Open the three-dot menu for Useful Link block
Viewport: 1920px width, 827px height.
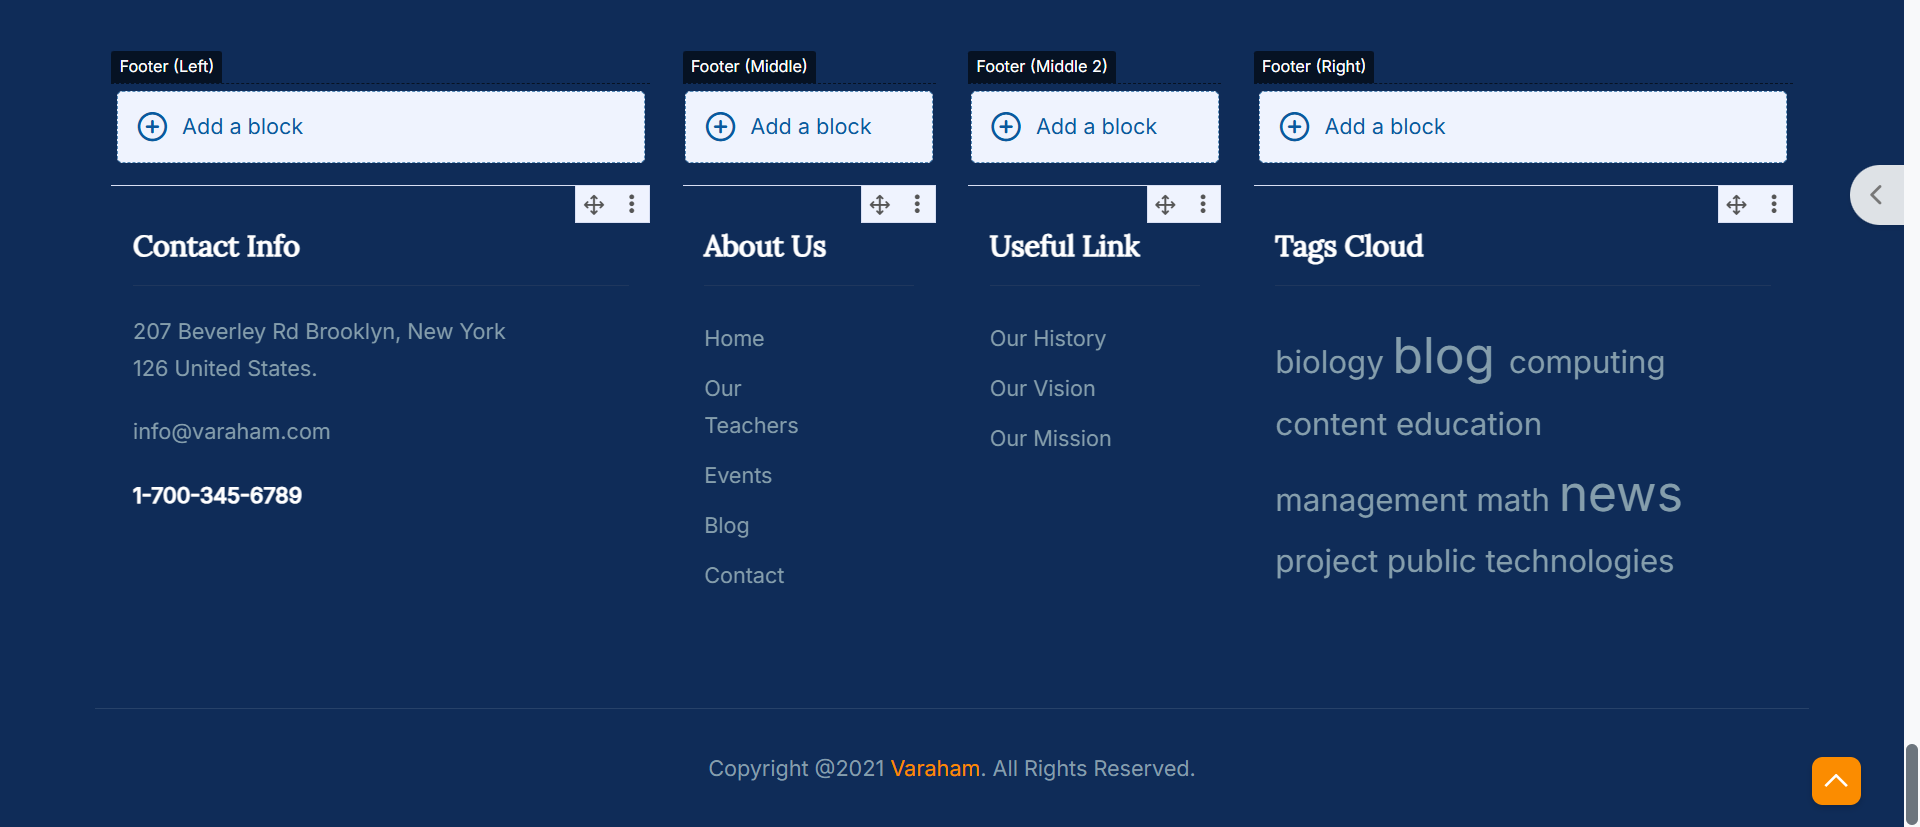pos(1203,205)
